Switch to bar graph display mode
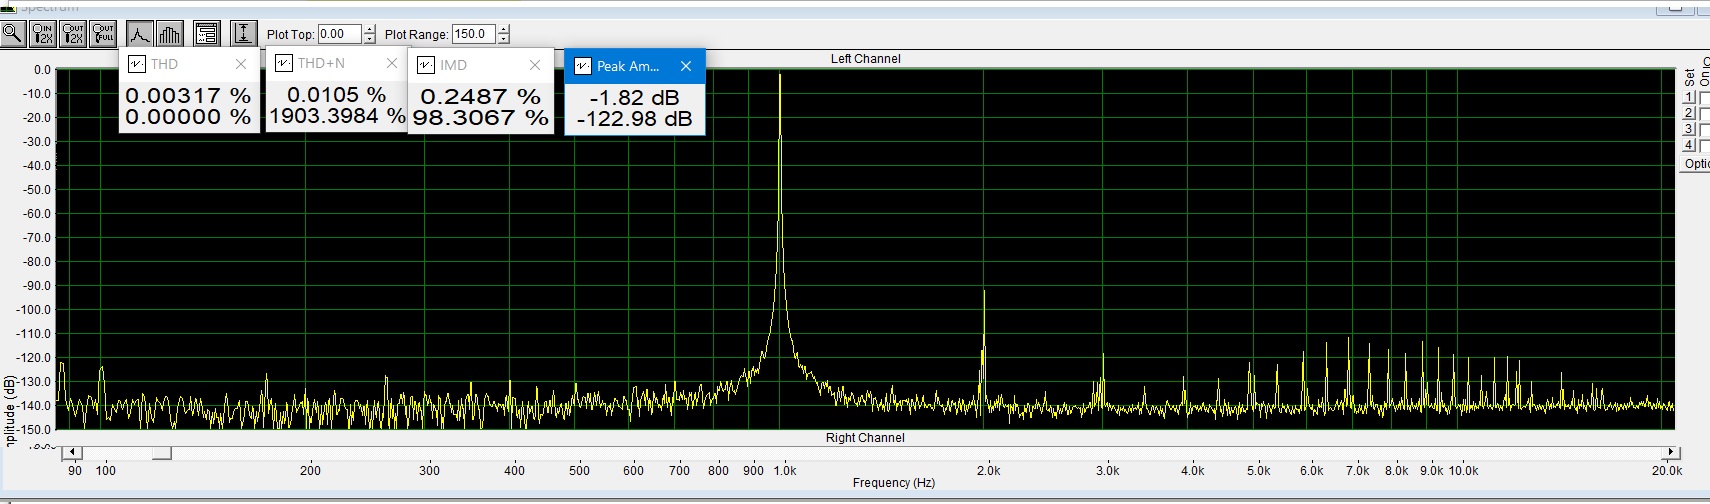 pos(169,33)
